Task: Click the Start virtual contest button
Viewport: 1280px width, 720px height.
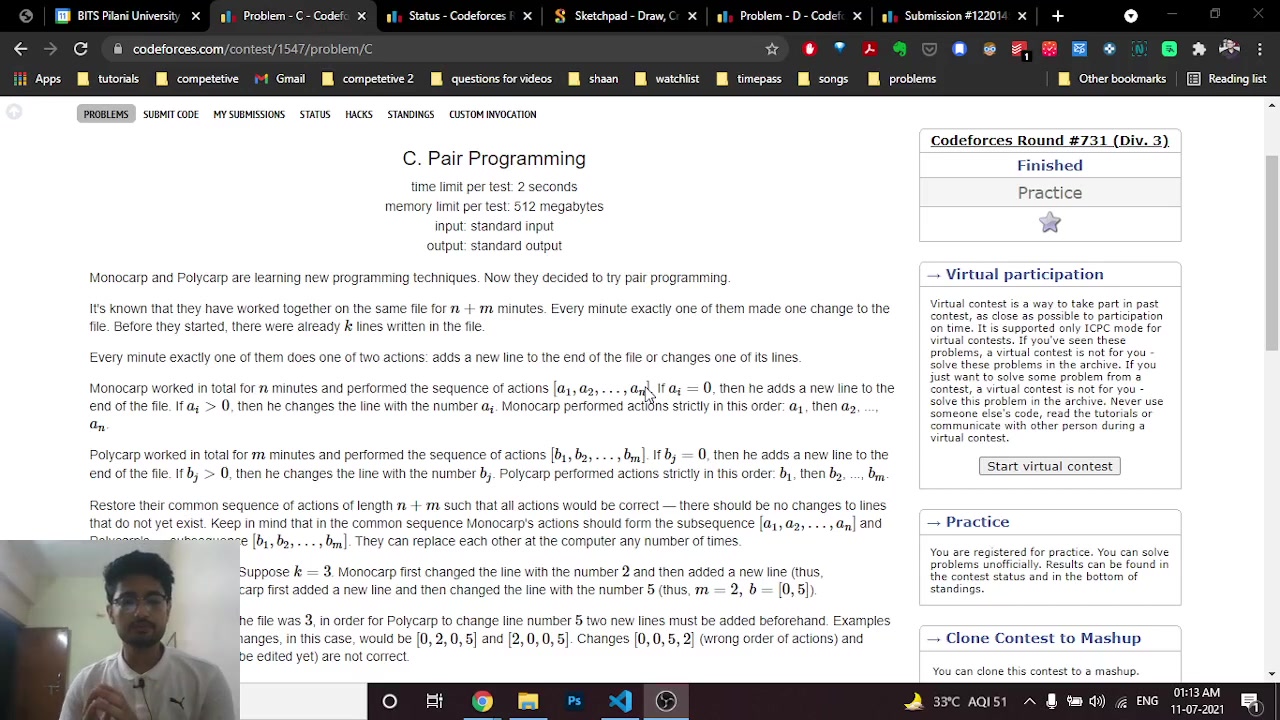Action: click(1049, 466)
